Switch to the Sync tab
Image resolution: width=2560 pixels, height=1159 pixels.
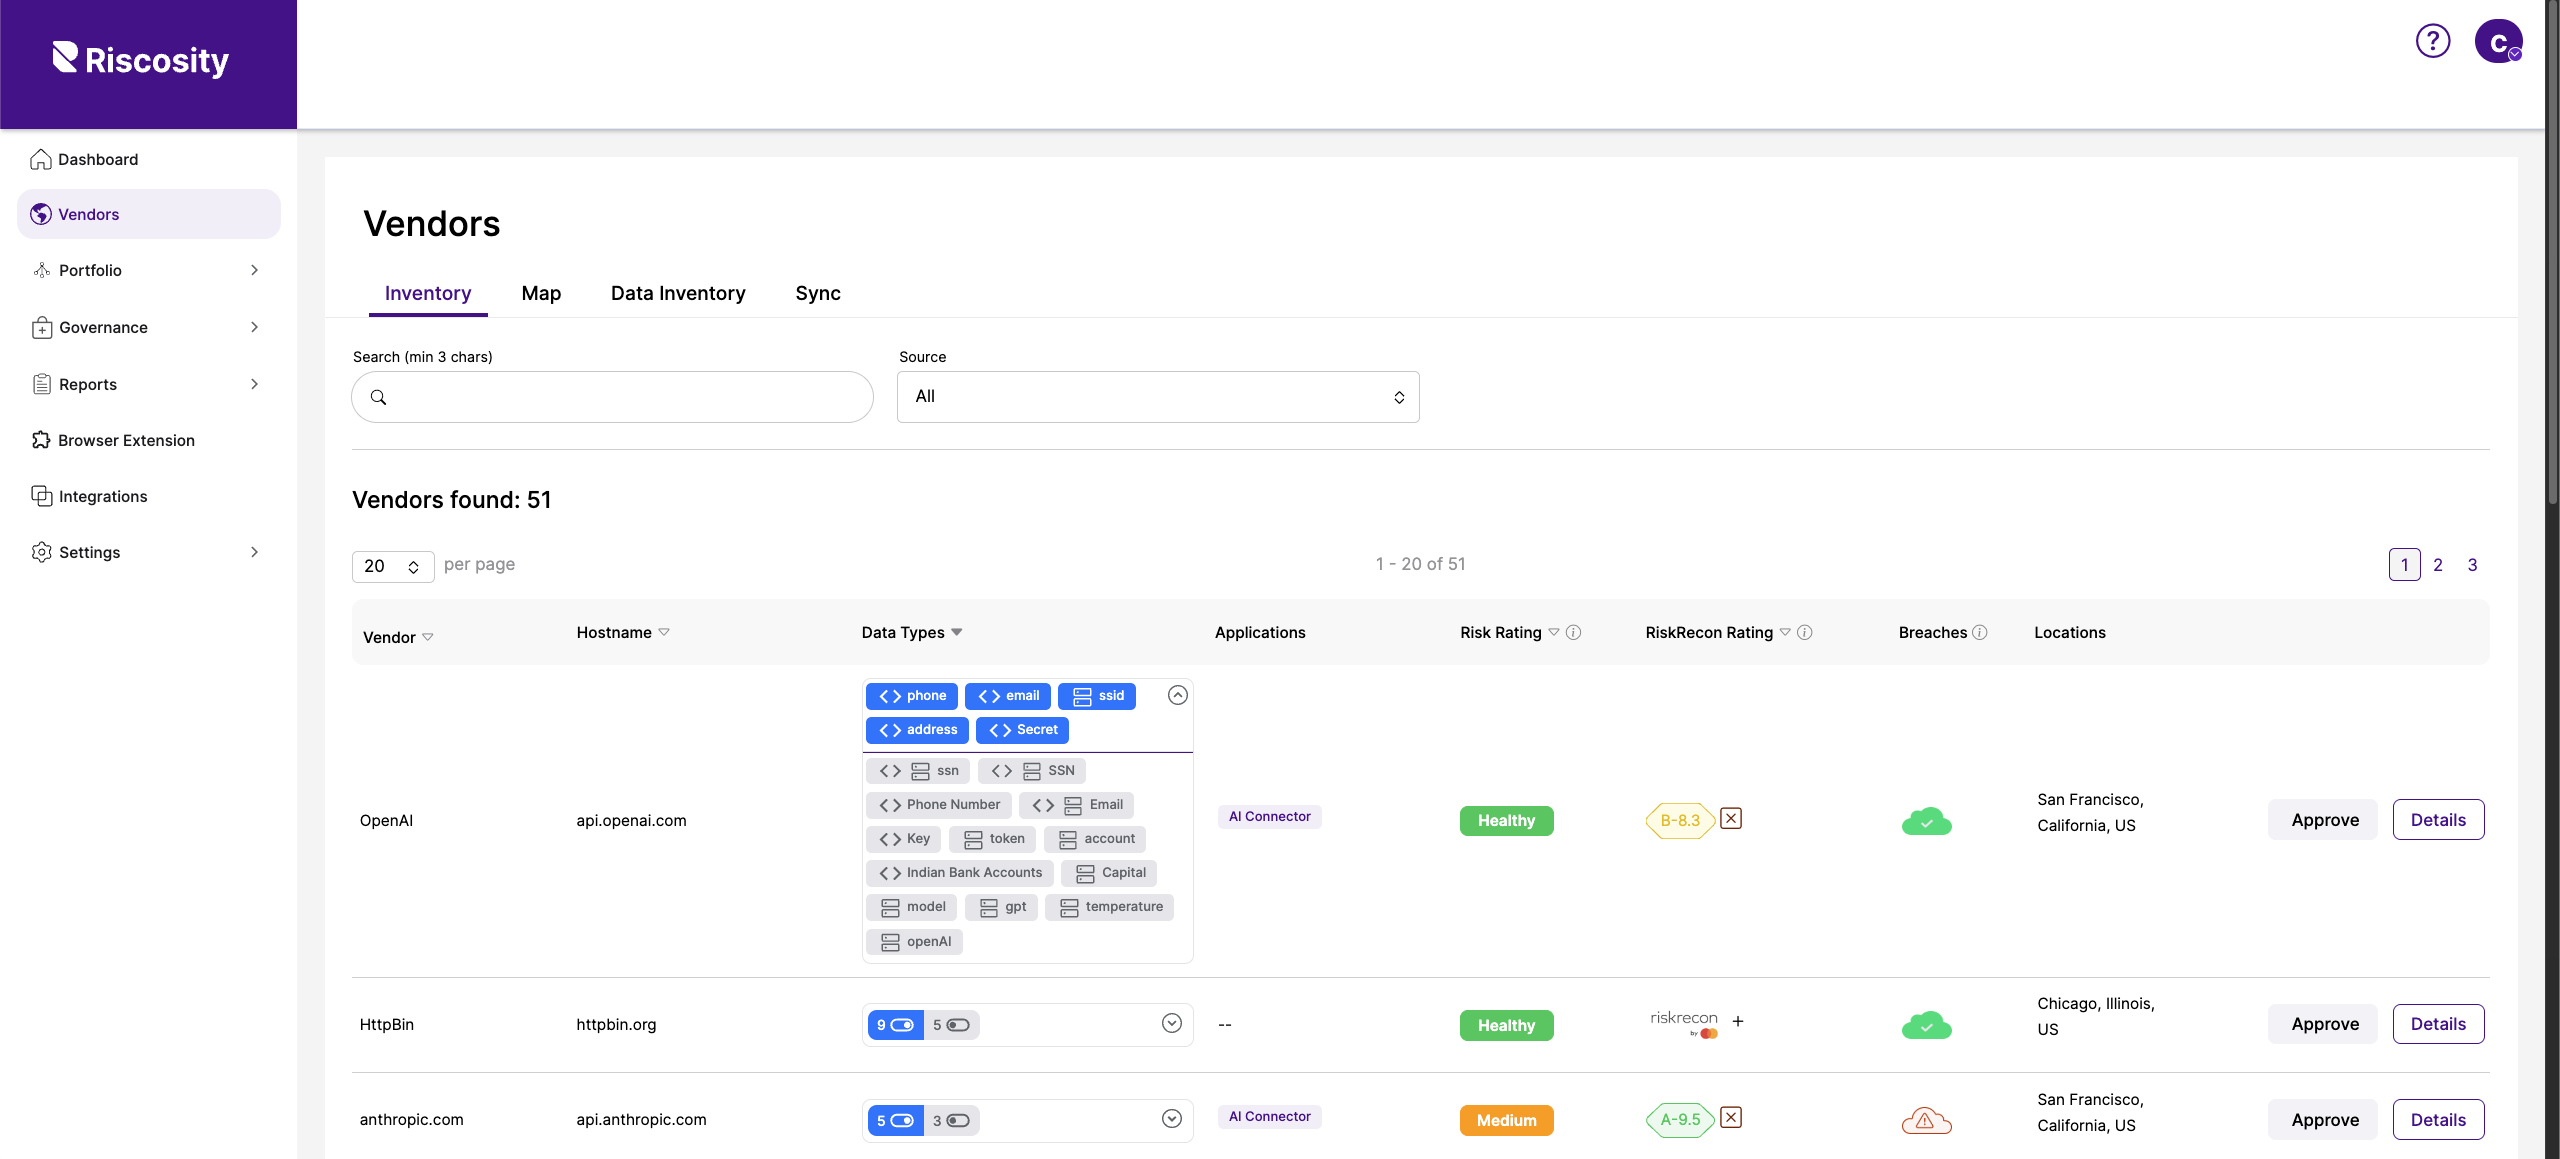[818, 294]
